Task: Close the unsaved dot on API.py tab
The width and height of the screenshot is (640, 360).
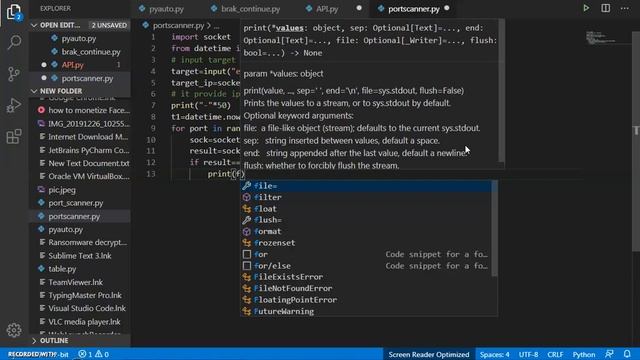Action: 359,8
